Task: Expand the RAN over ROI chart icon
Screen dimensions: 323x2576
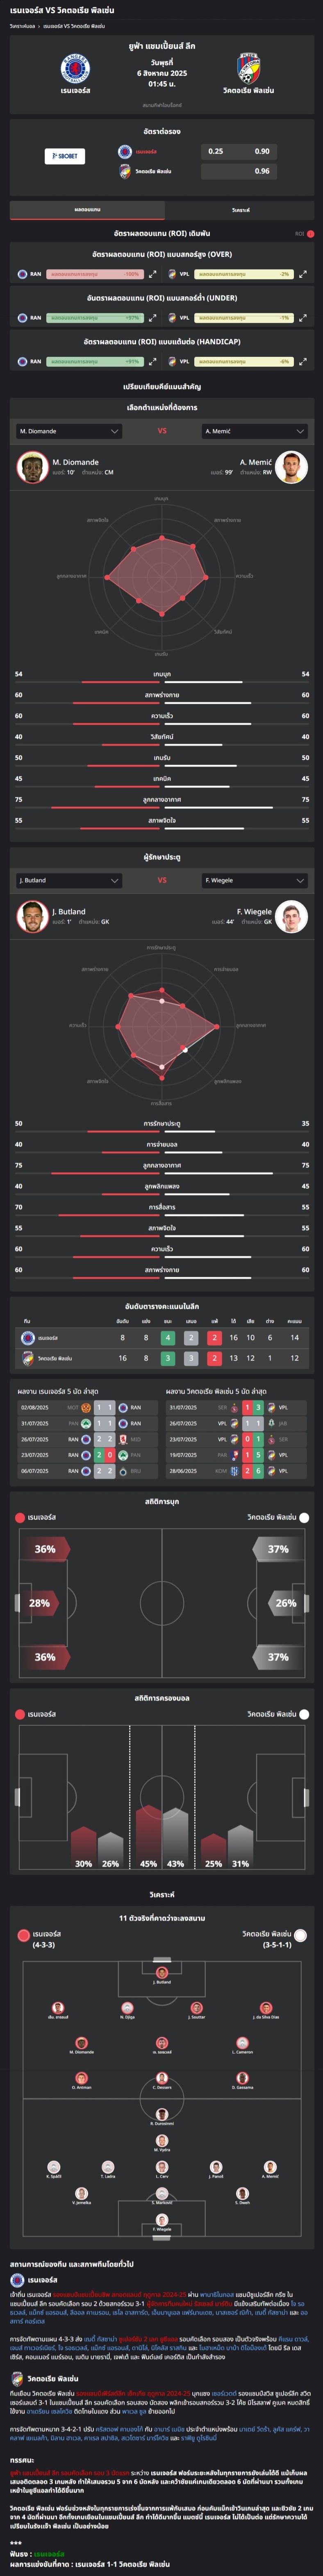Action: click(x=153, y=274)
